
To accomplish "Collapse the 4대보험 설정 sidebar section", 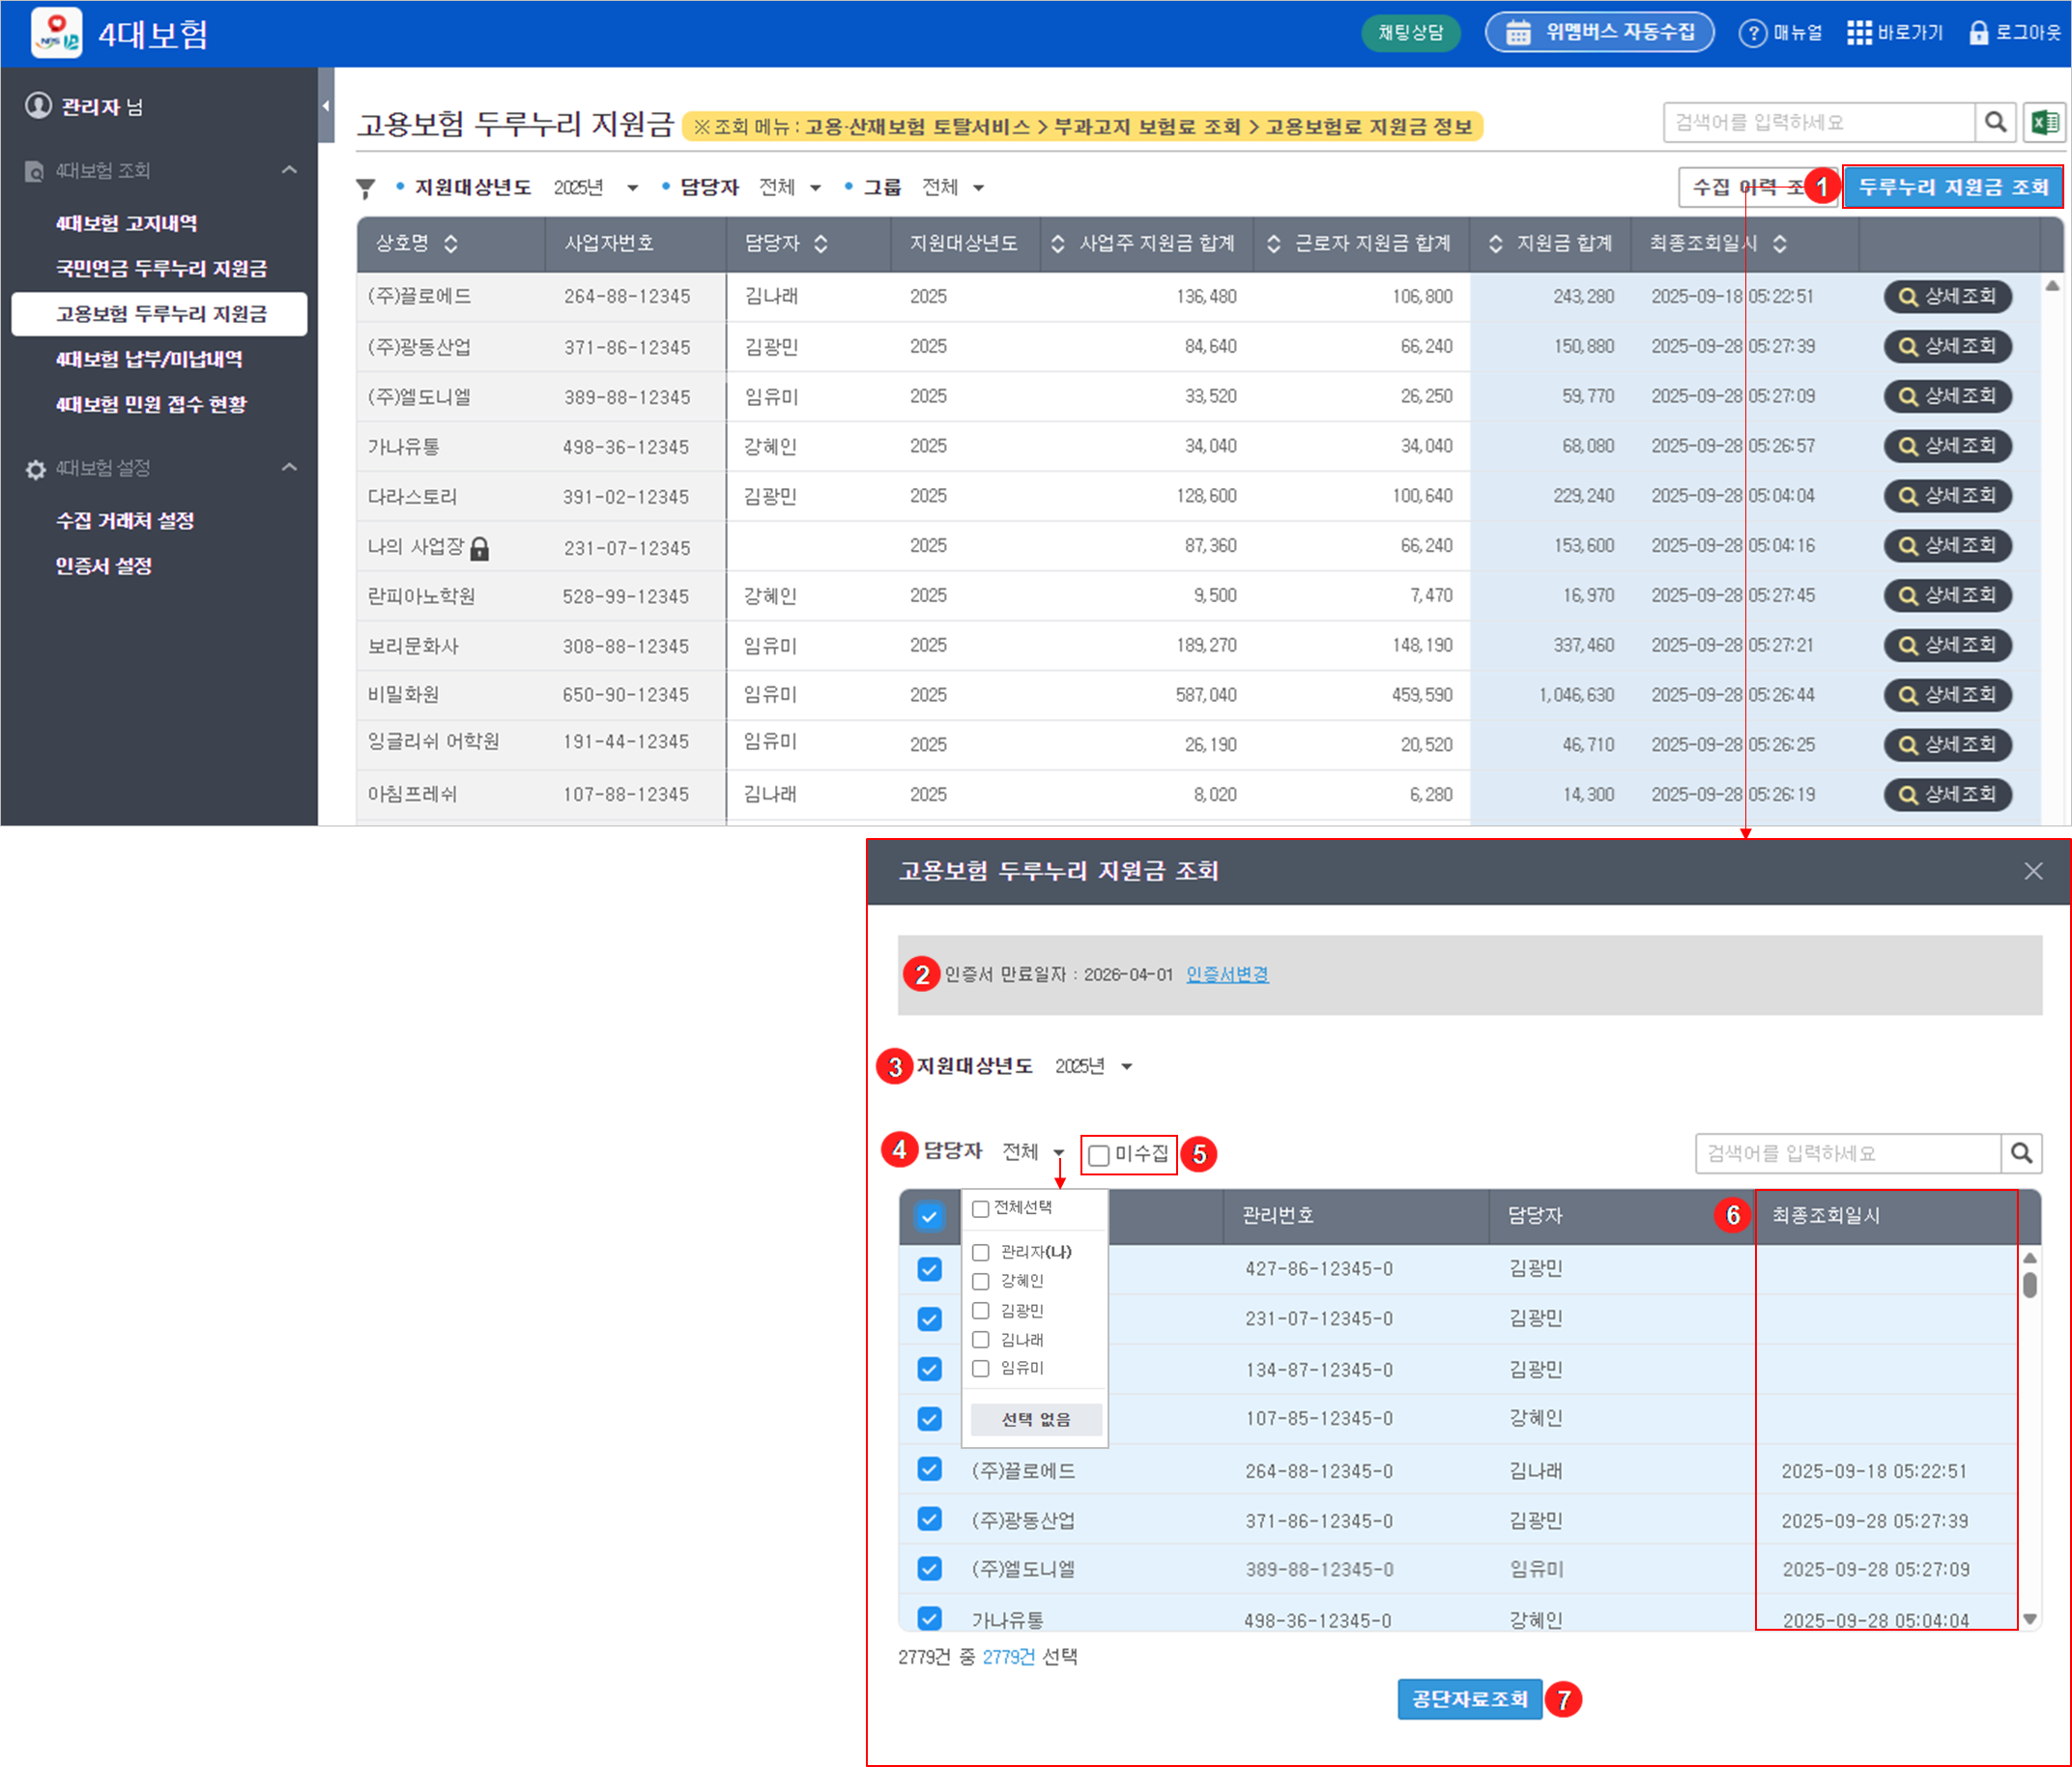I will 290,467.
